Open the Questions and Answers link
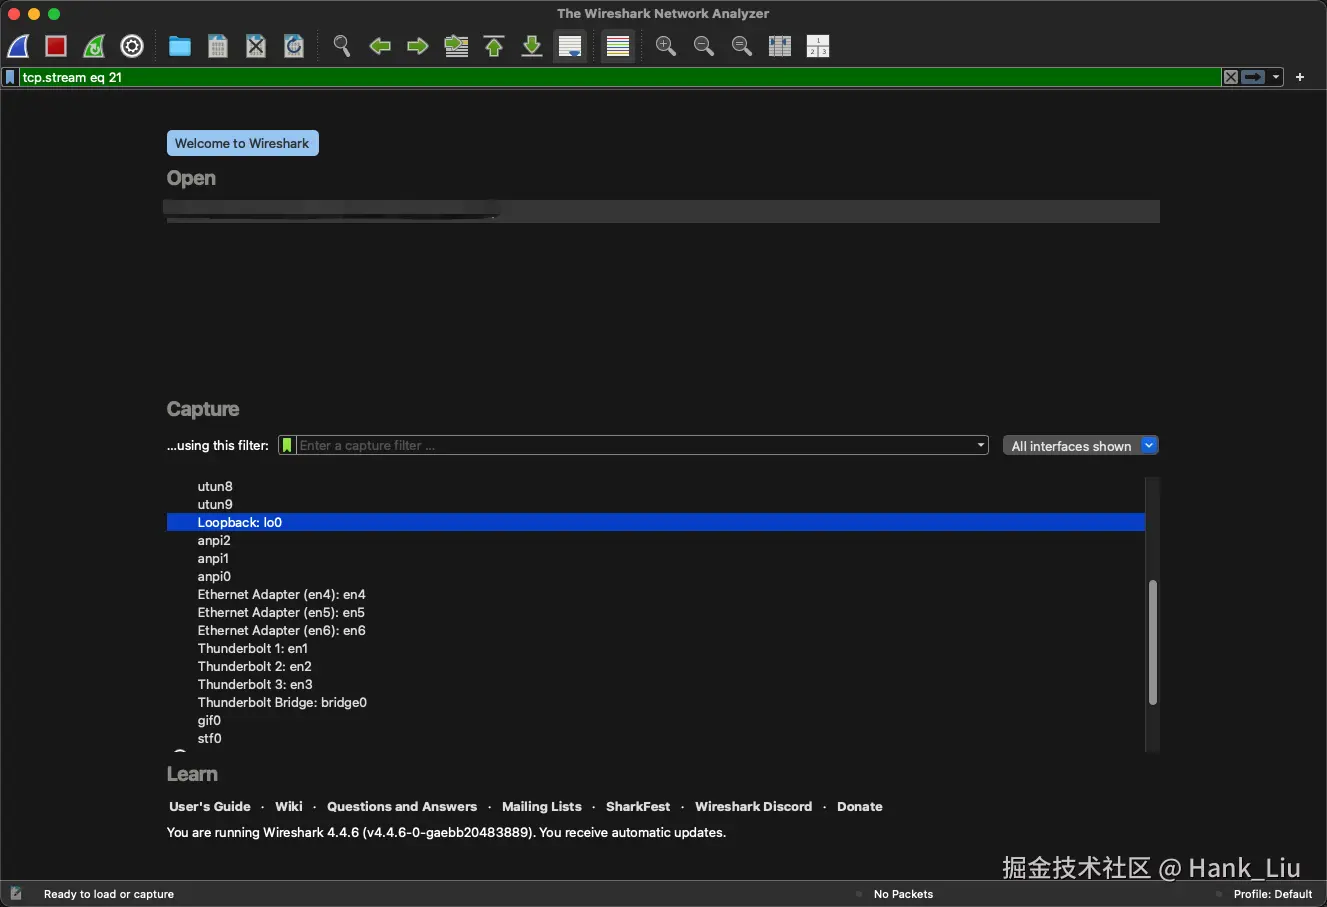This screenshot has height=907, width=1327. 402,807
